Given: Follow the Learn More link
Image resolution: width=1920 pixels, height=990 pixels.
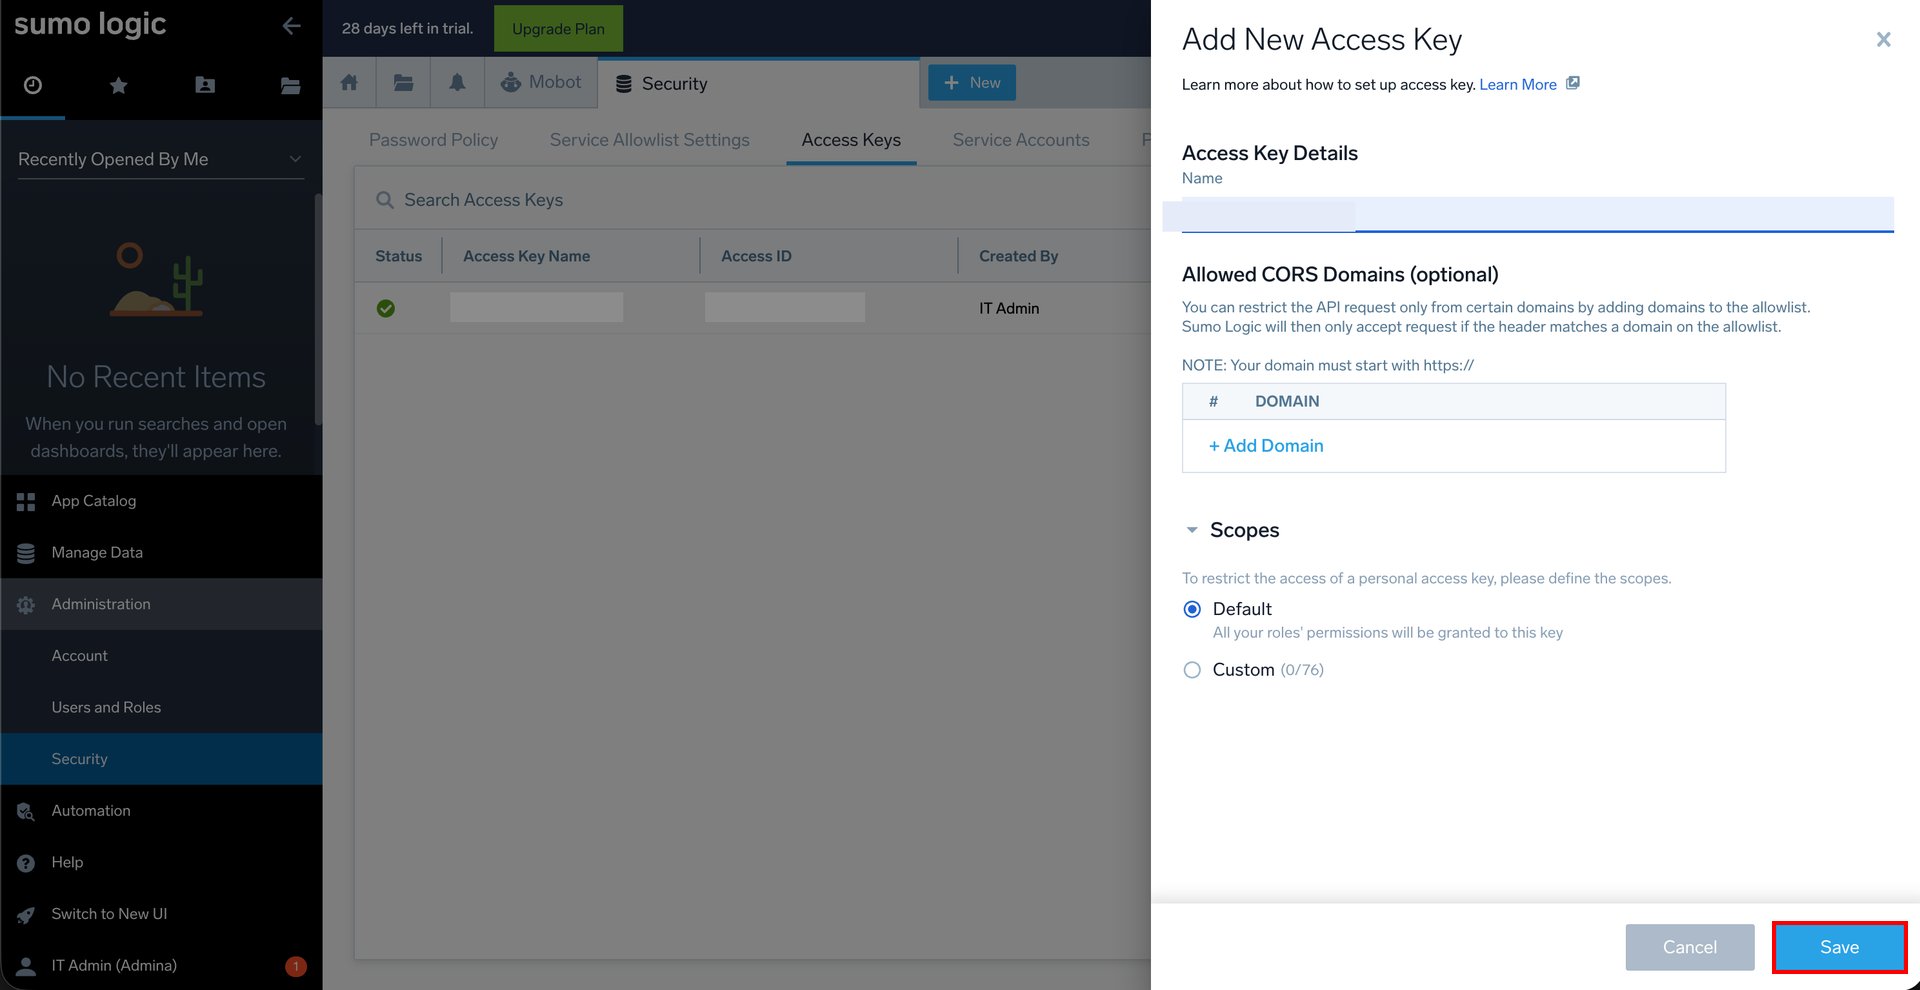Looking at the screenshot, I should click(1517, 84).
